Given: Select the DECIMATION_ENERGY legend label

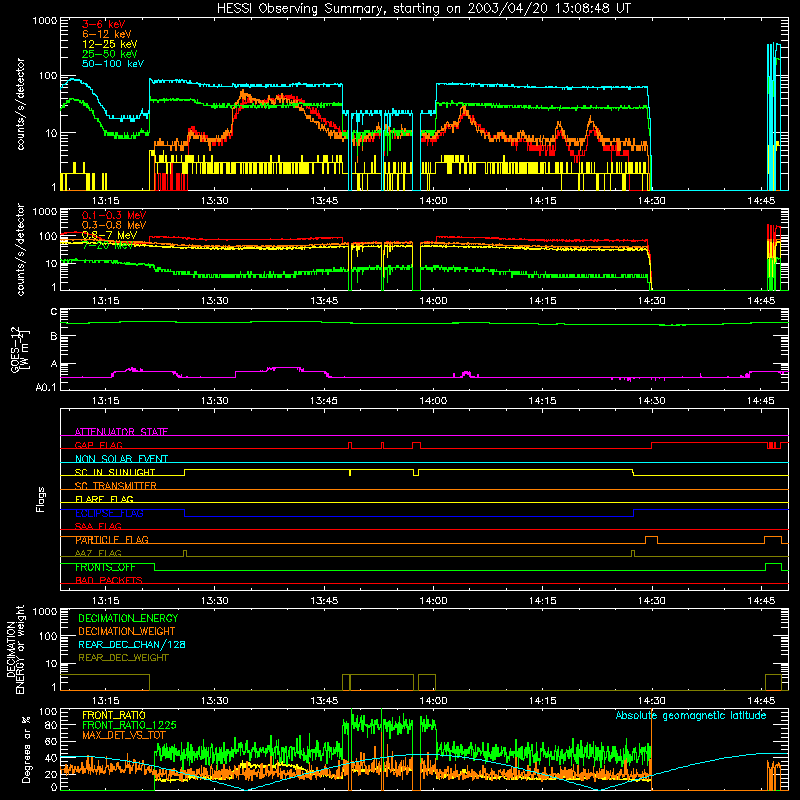Looking at the screenshot, I should [128, 618].
